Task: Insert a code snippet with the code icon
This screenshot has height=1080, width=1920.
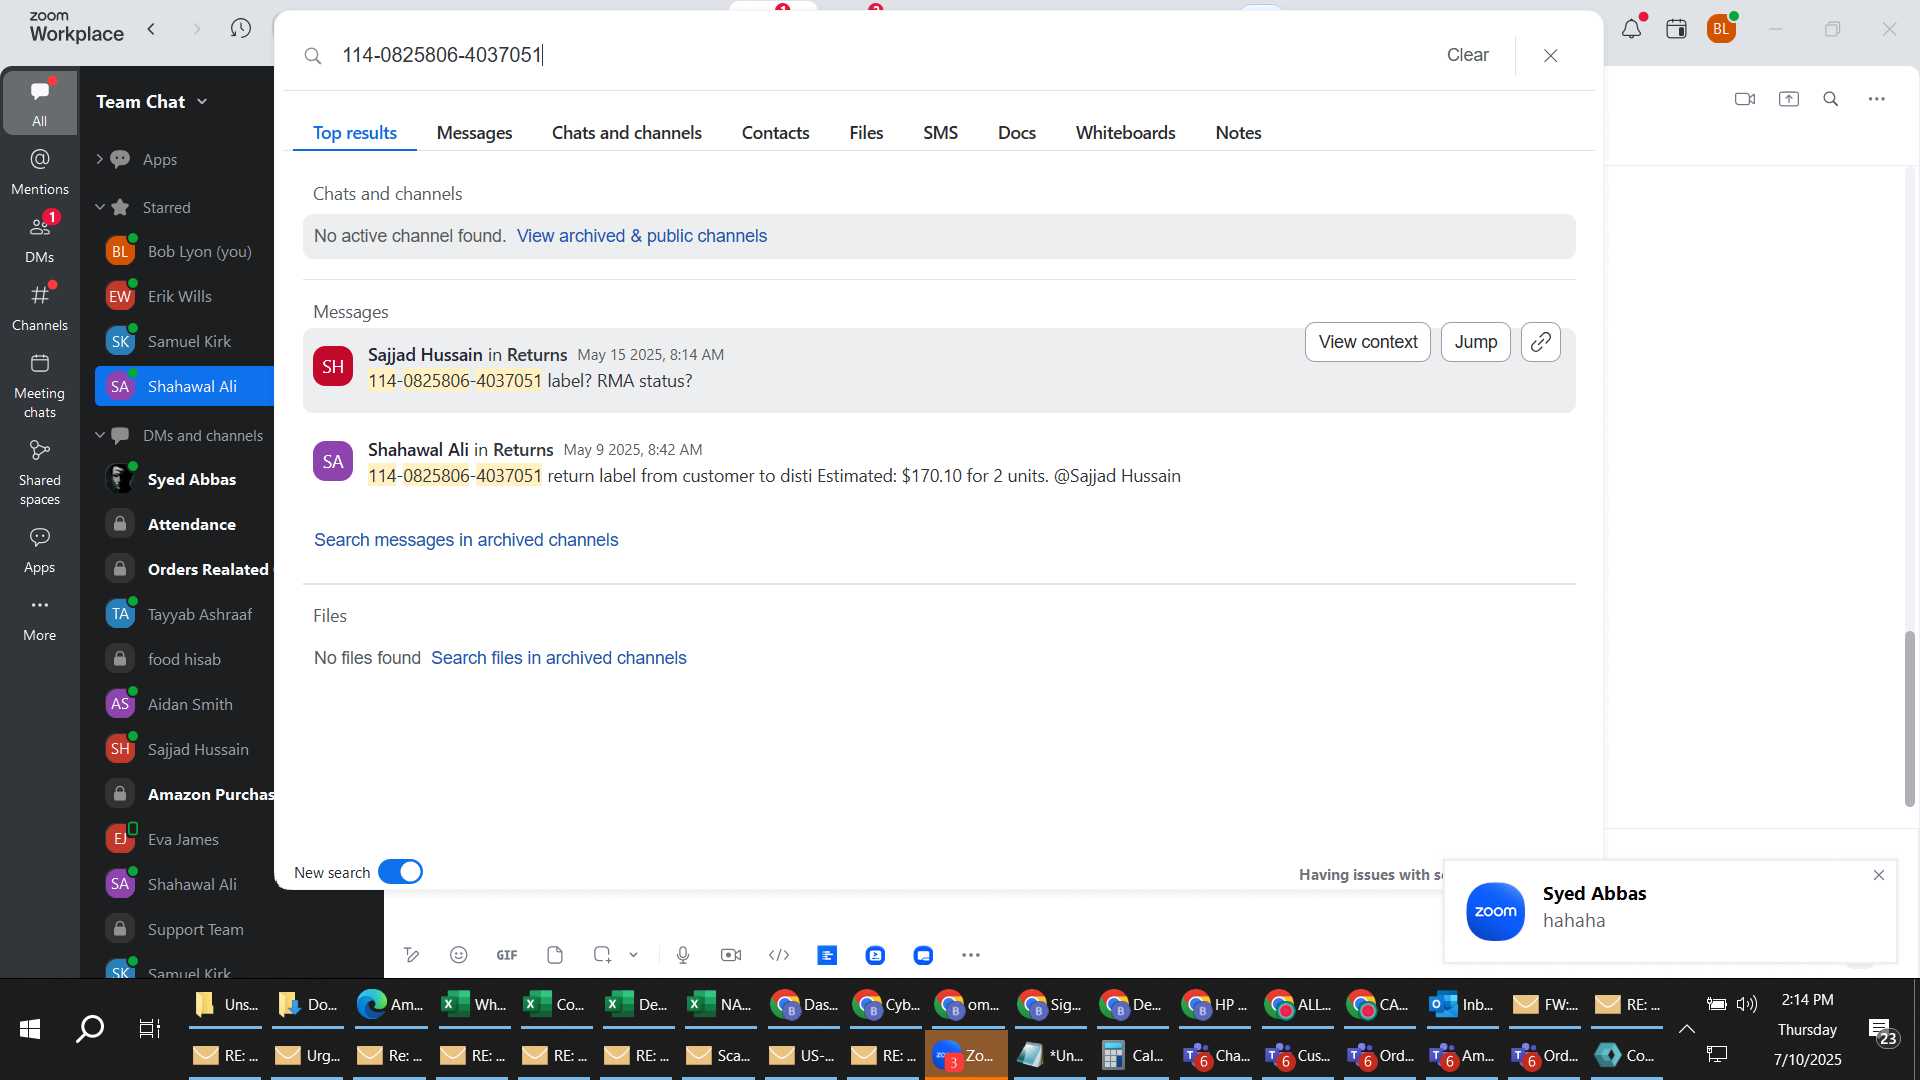Action: click(x=779, y=955)
